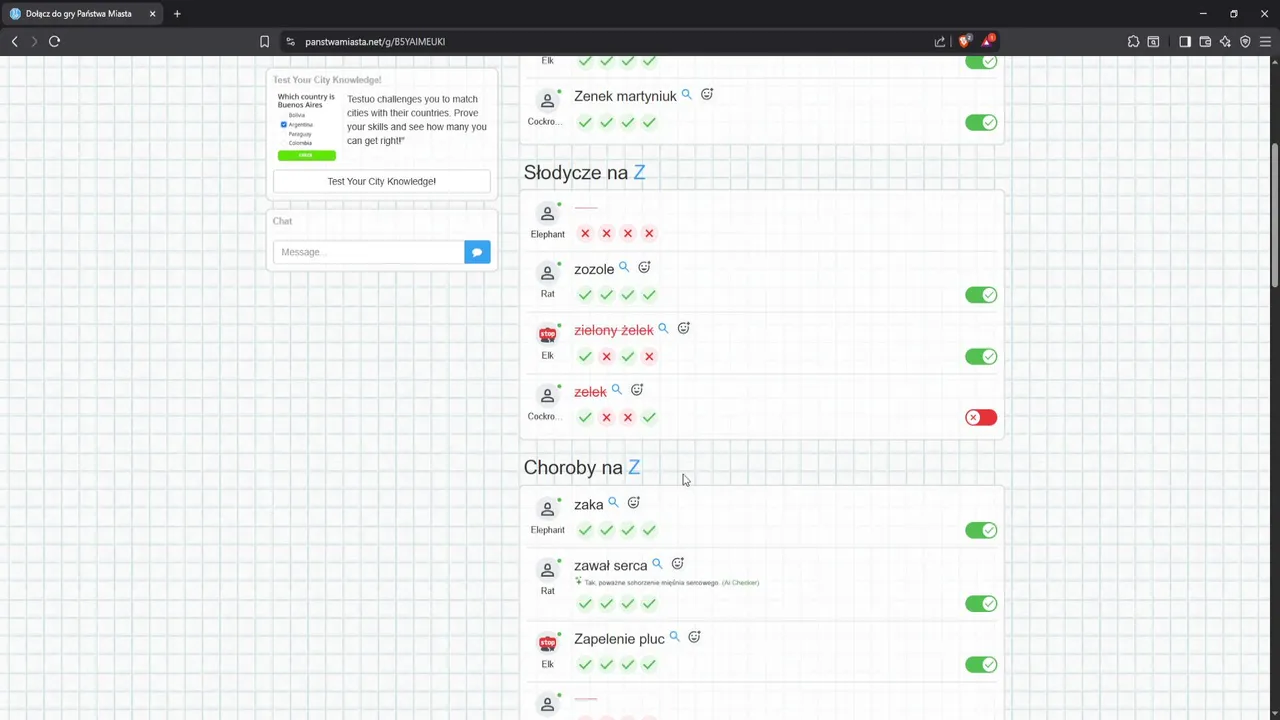React with emoji to 'zielony żelek'
Viewport: 1280px width, 720px height.
click(x=684, y=328)
